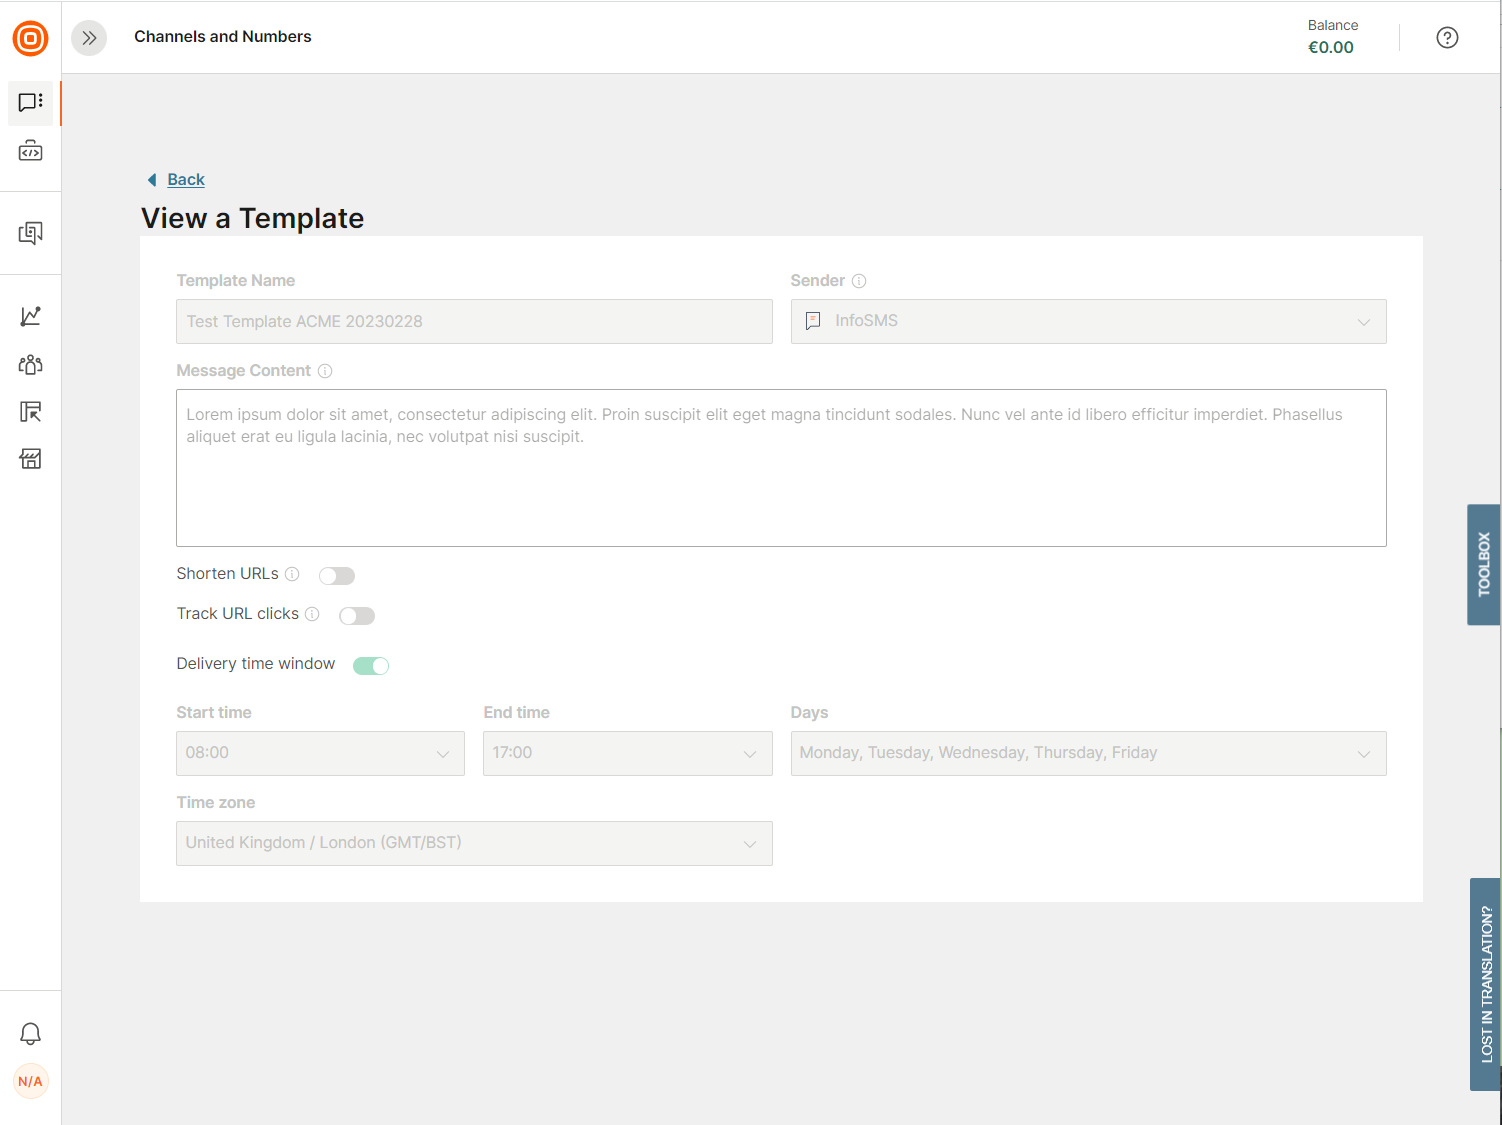The width and height of the screenshot is (1502, 1125).
Task: Expand the Start time dropdown
Action: (320, 753)
